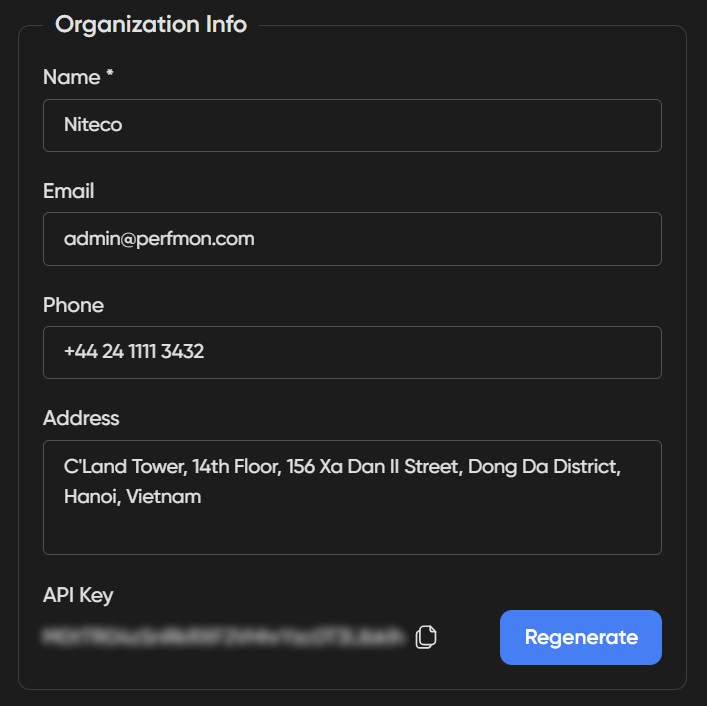Copy the API key with the clipboard icon
The width and height of the screenshot is (707, 706).
click(426, 637)
